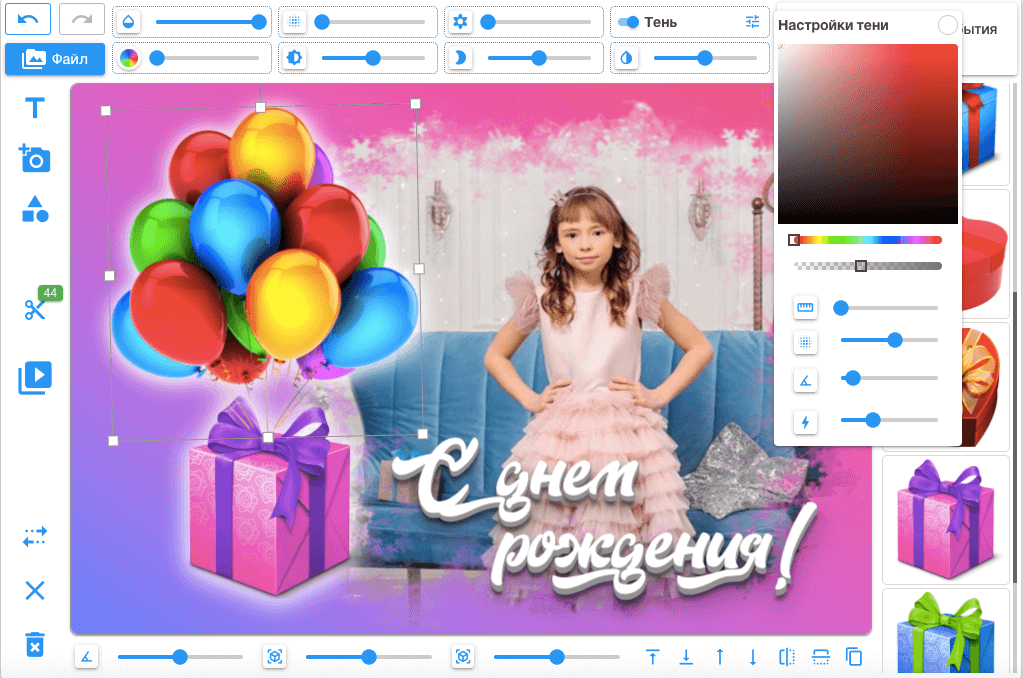Click the contrast half-drop icon
Viewport: 1023px width, 678px height.
[x=626, y=58]
